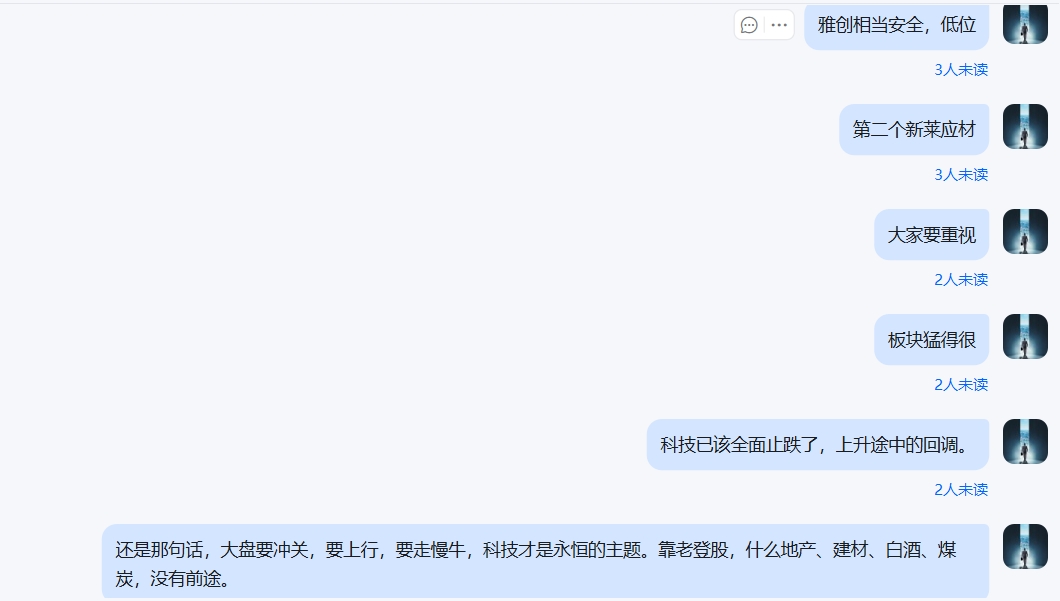Click avatar beside the 还是那句话 message

point(1025,546)
